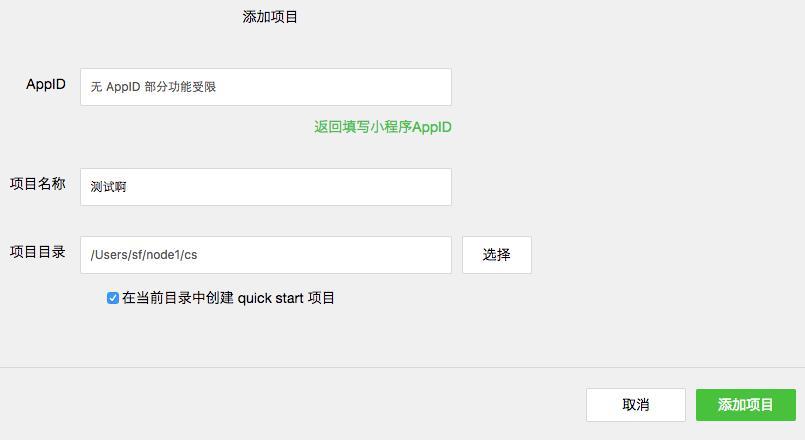Click the AppID field label
The image size is (805, 440).
(x=46, y=85)
